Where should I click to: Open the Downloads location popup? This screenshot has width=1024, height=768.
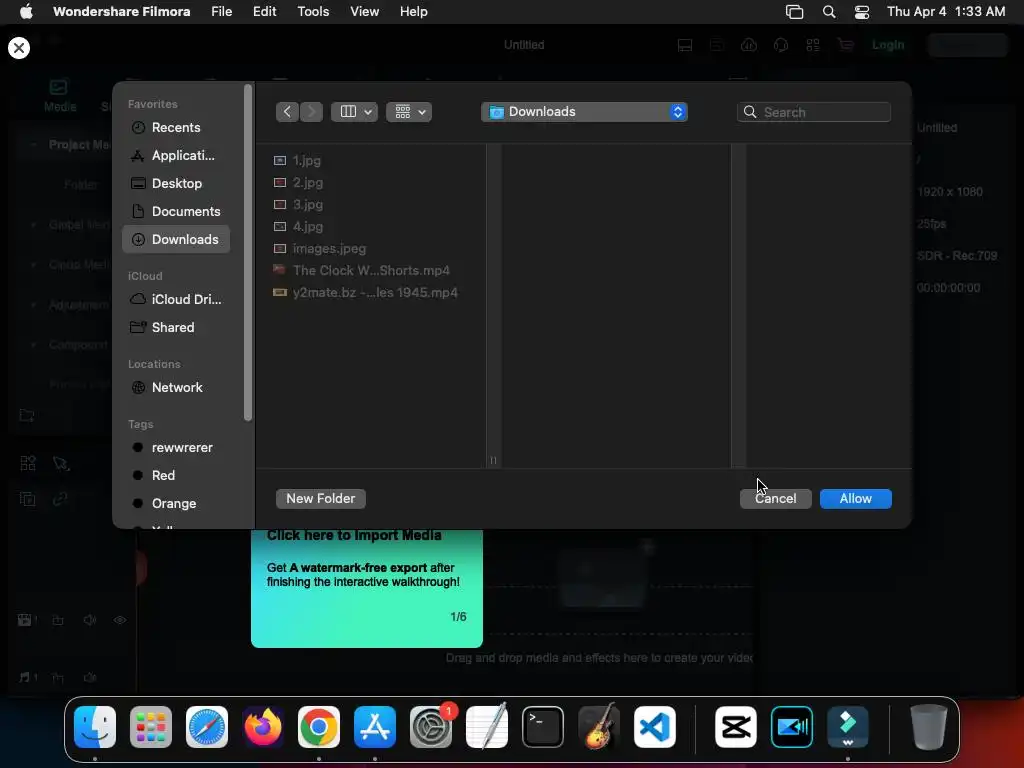(x=584, y=112)
